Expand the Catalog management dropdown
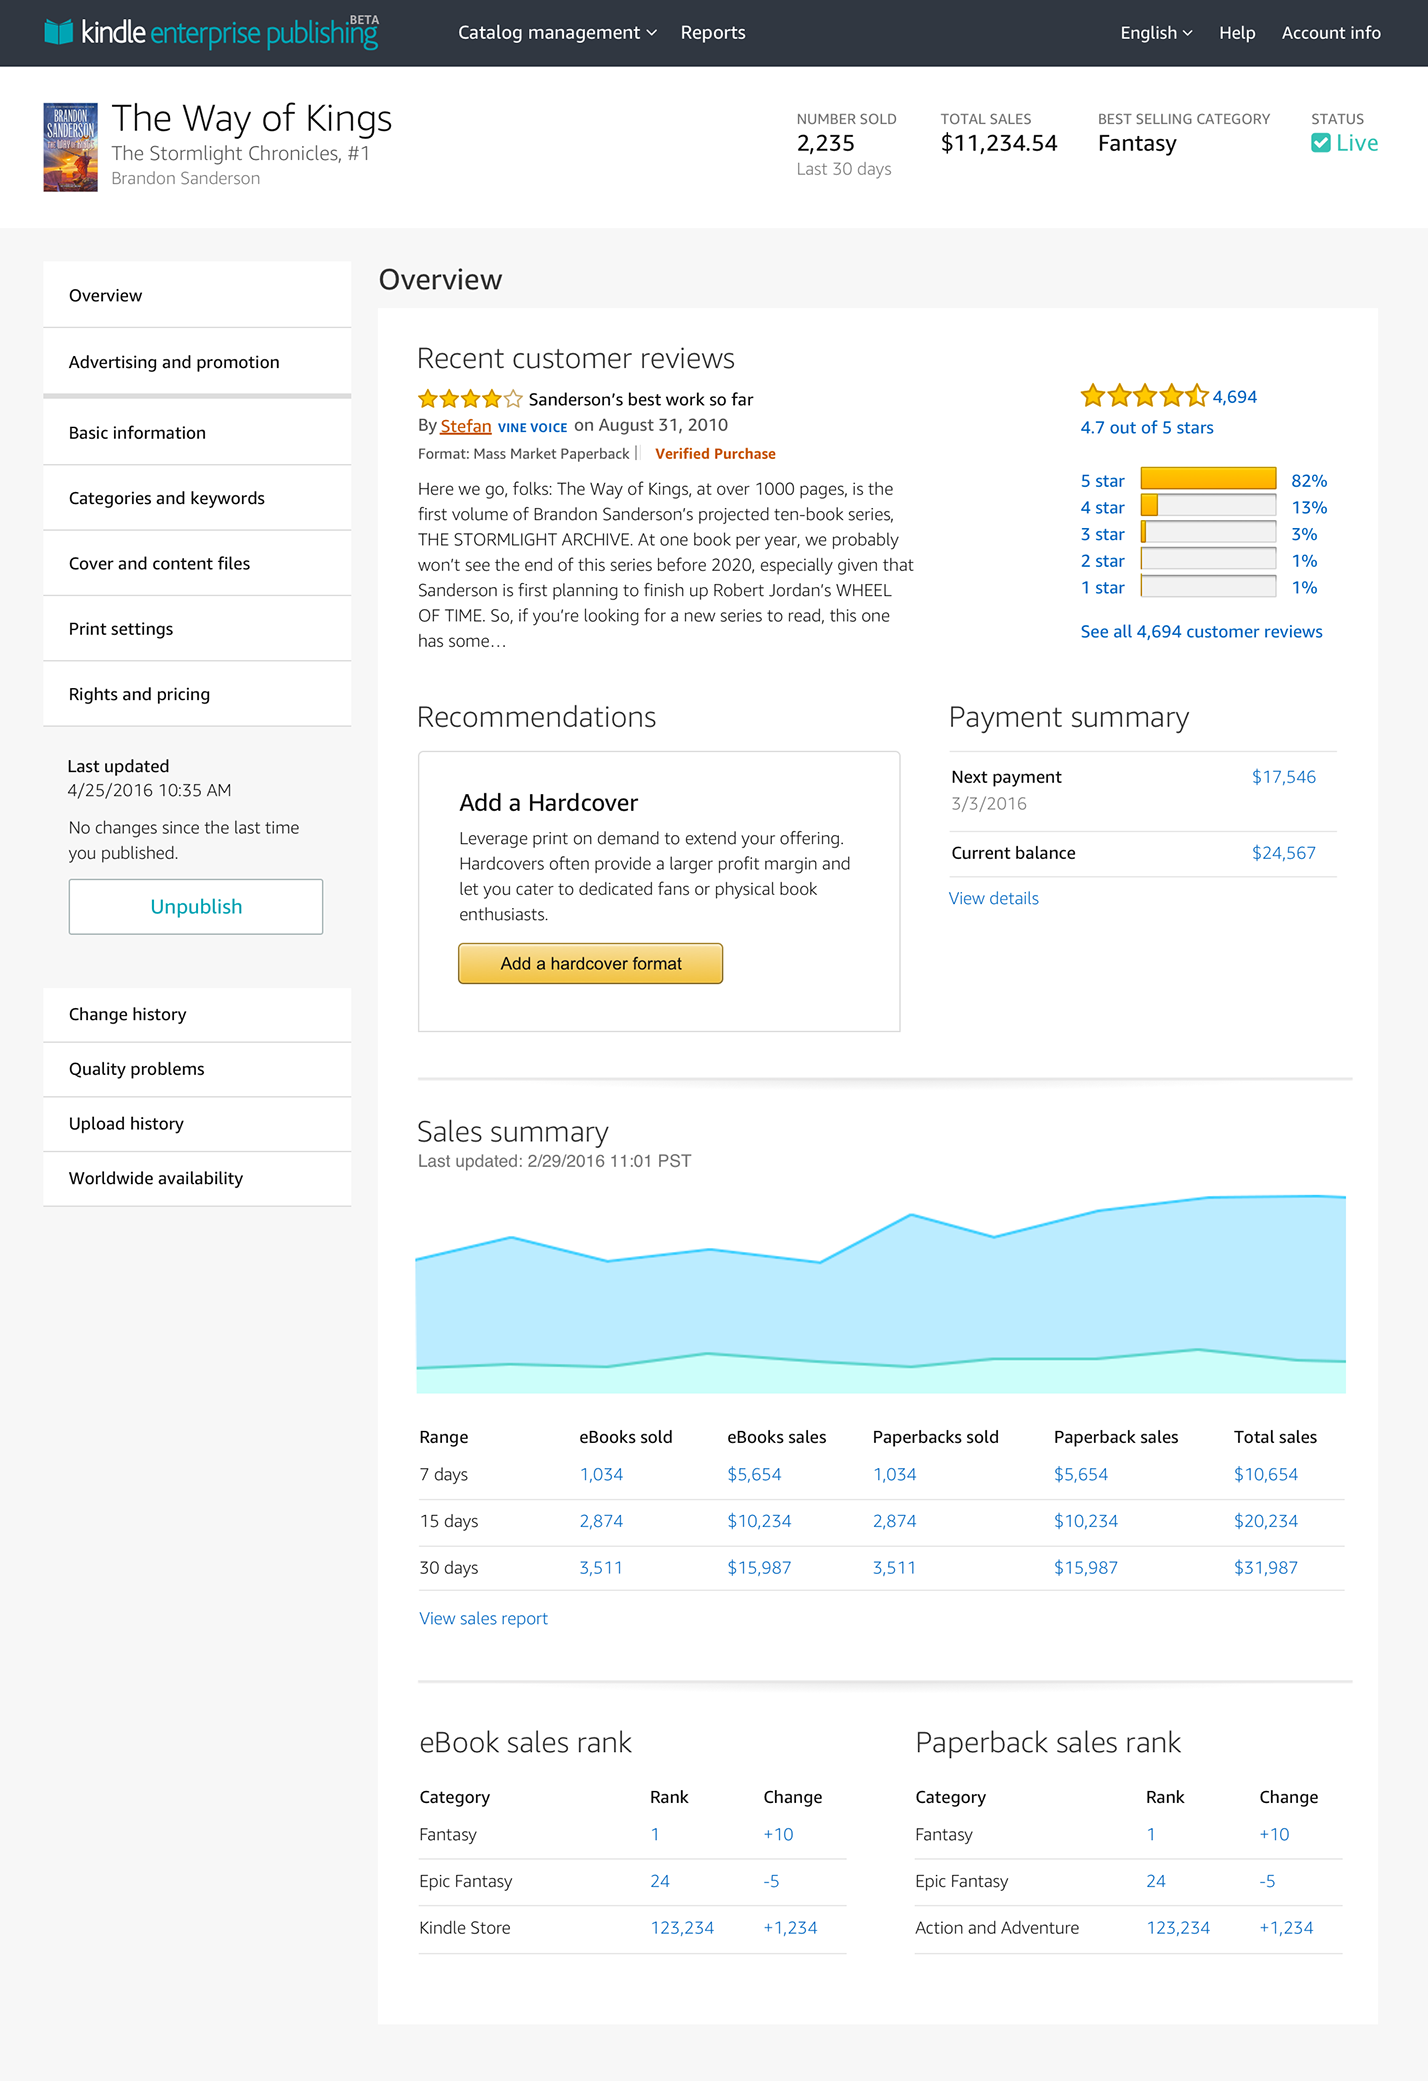The width and height of the screenshot is (1428, 2081). tap(557, 32)
